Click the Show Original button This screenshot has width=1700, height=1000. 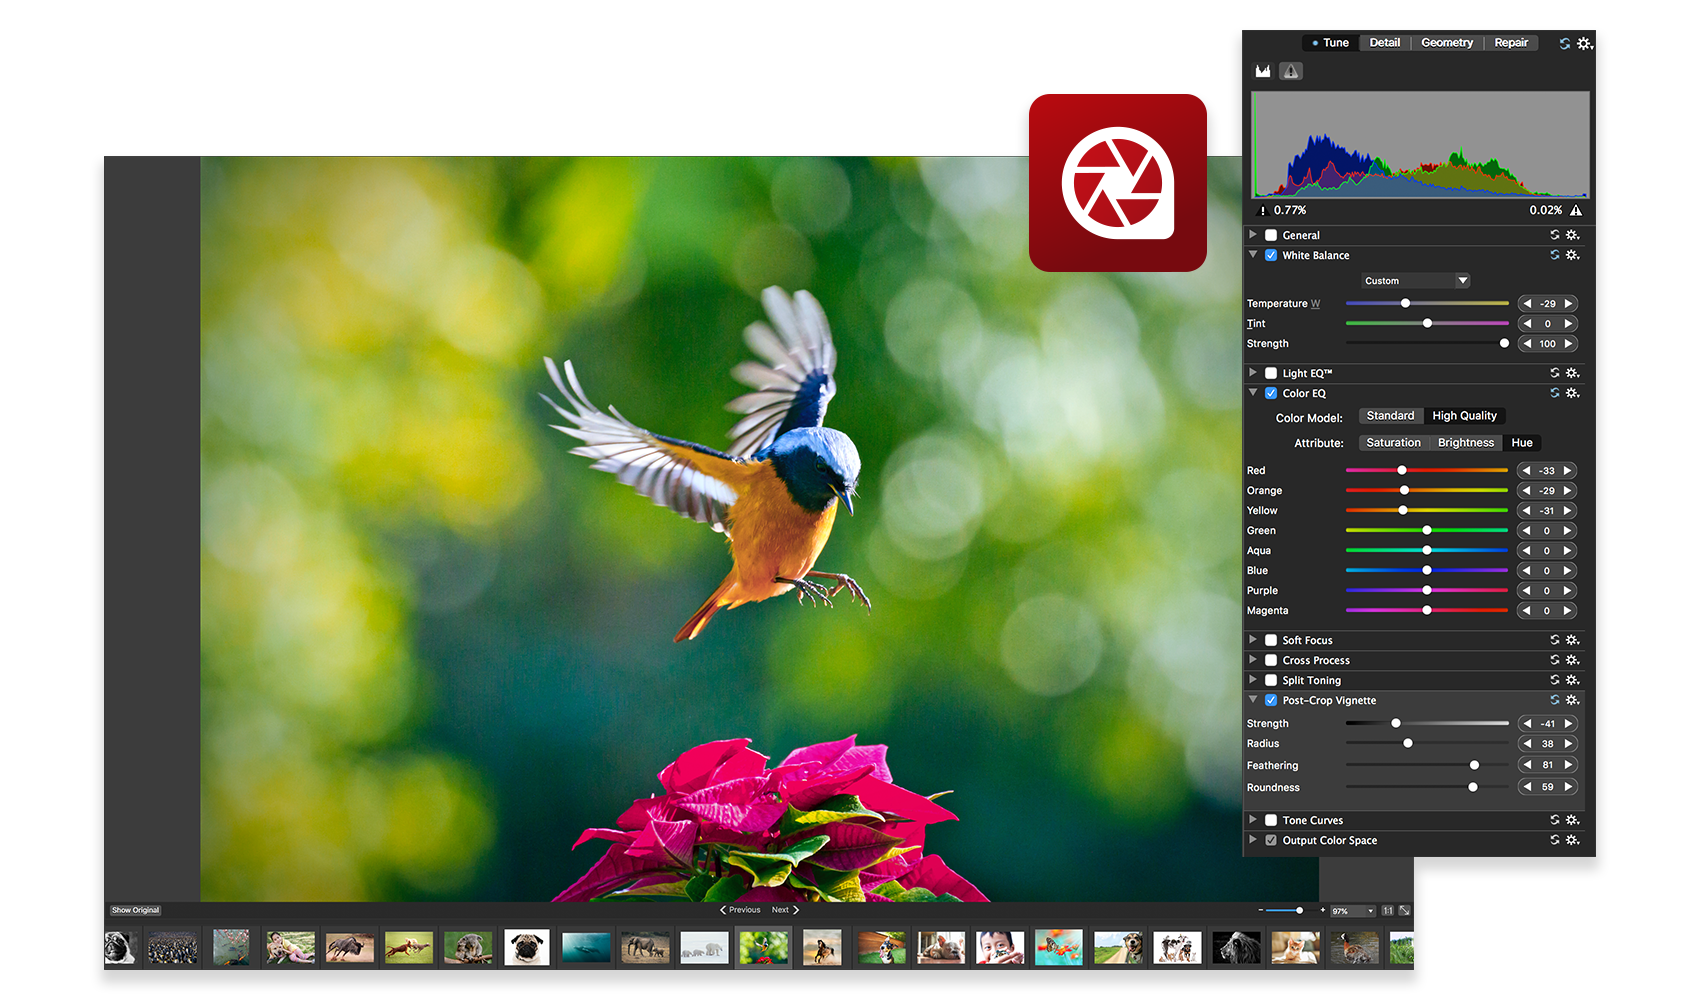click(x=135, y=910)
